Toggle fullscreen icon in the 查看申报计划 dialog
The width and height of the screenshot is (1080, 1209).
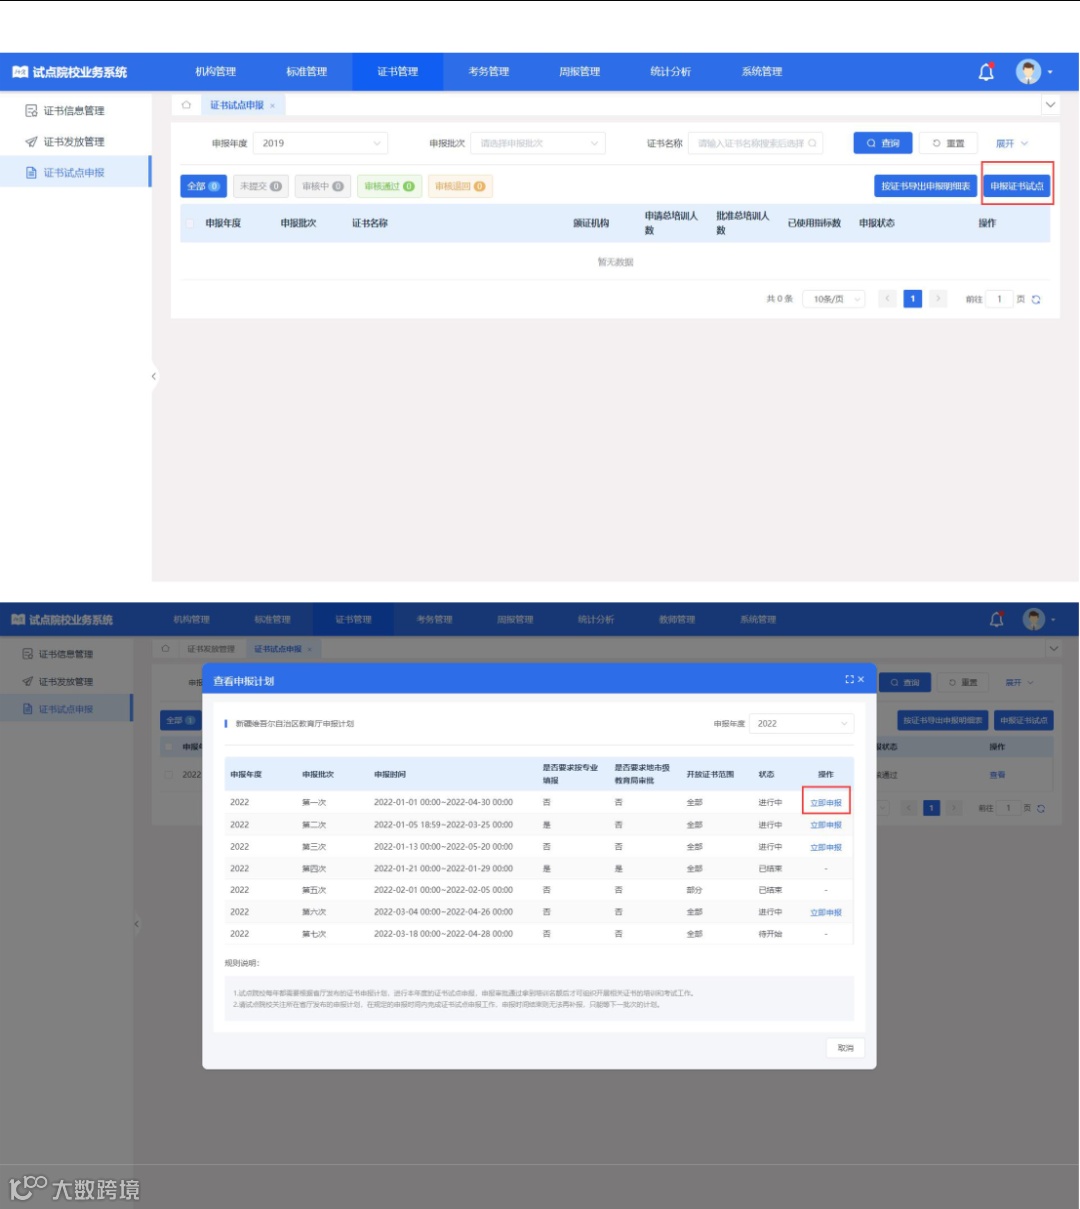(849, 680)
